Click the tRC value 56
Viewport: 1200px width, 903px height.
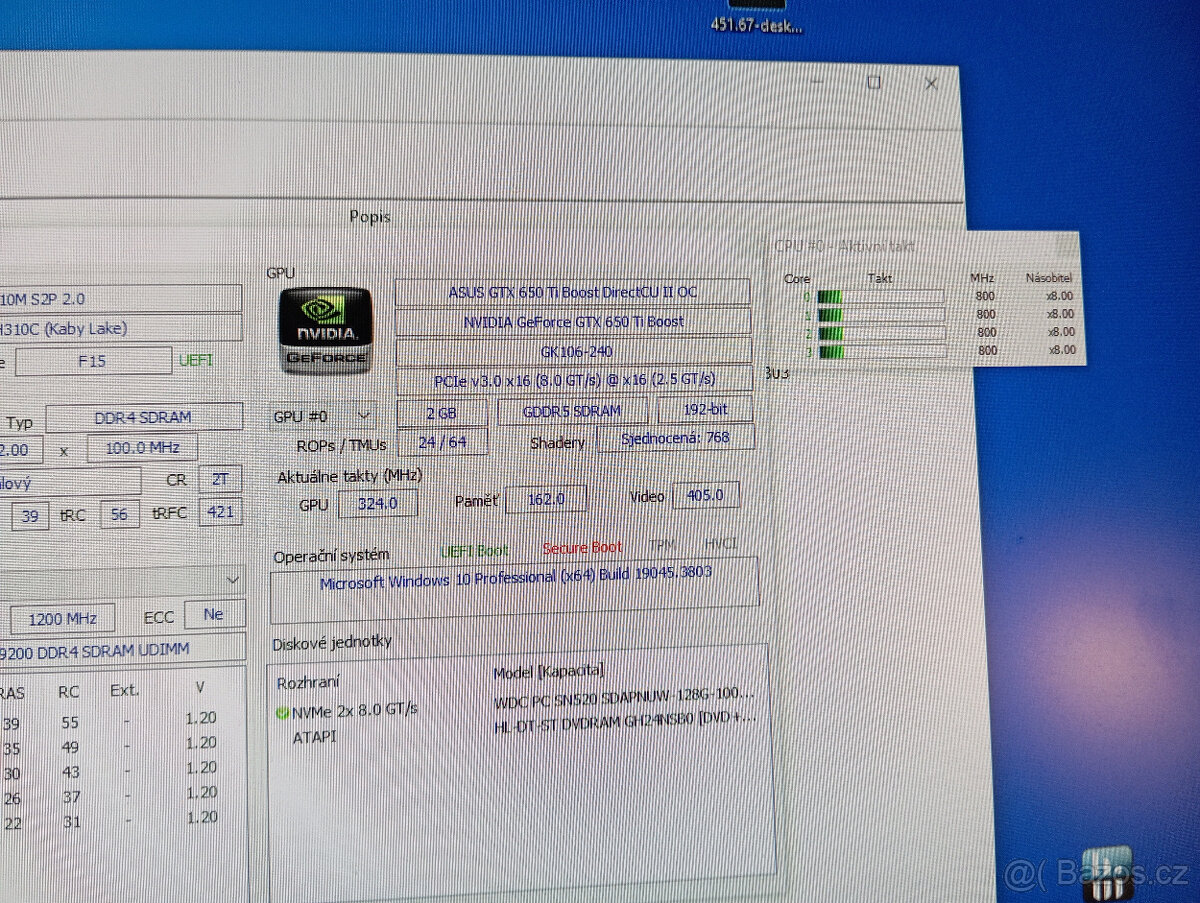tap(120, 514)
